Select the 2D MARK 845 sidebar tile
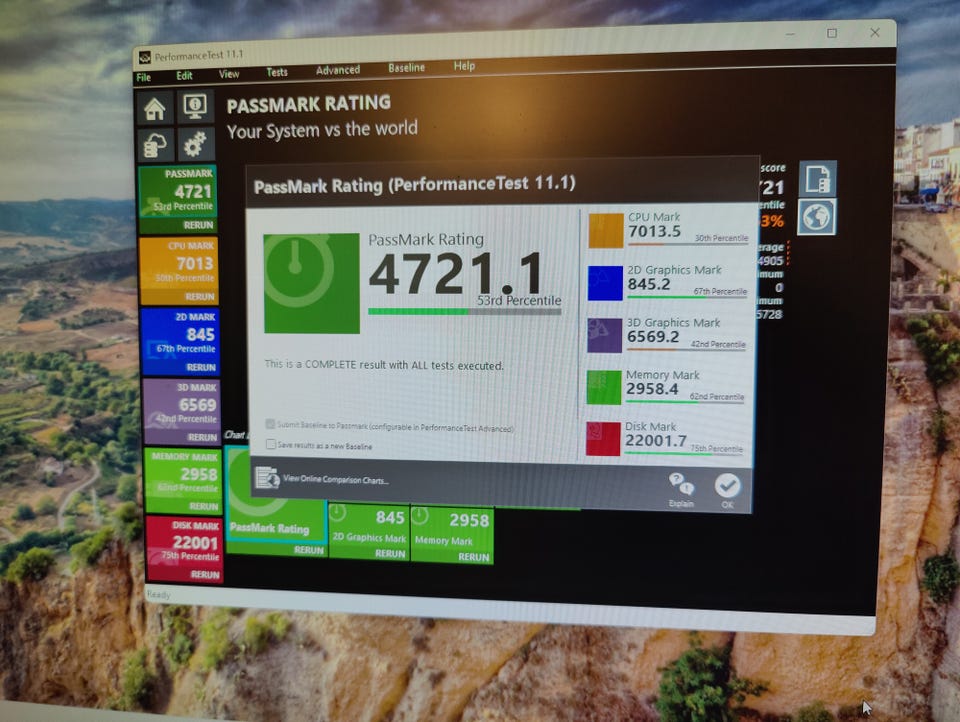960x722 pixels. coord(180,342)
